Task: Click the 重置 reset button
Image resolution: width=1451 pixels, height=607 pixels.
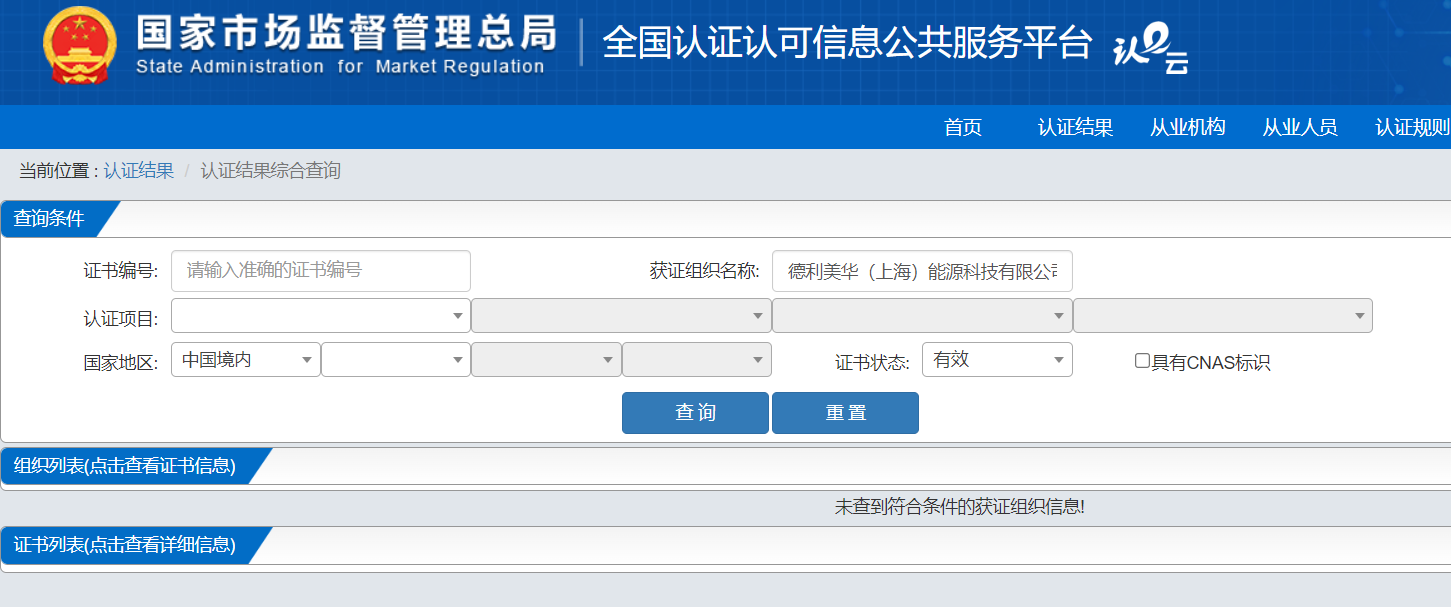Action: coord(845,413)
